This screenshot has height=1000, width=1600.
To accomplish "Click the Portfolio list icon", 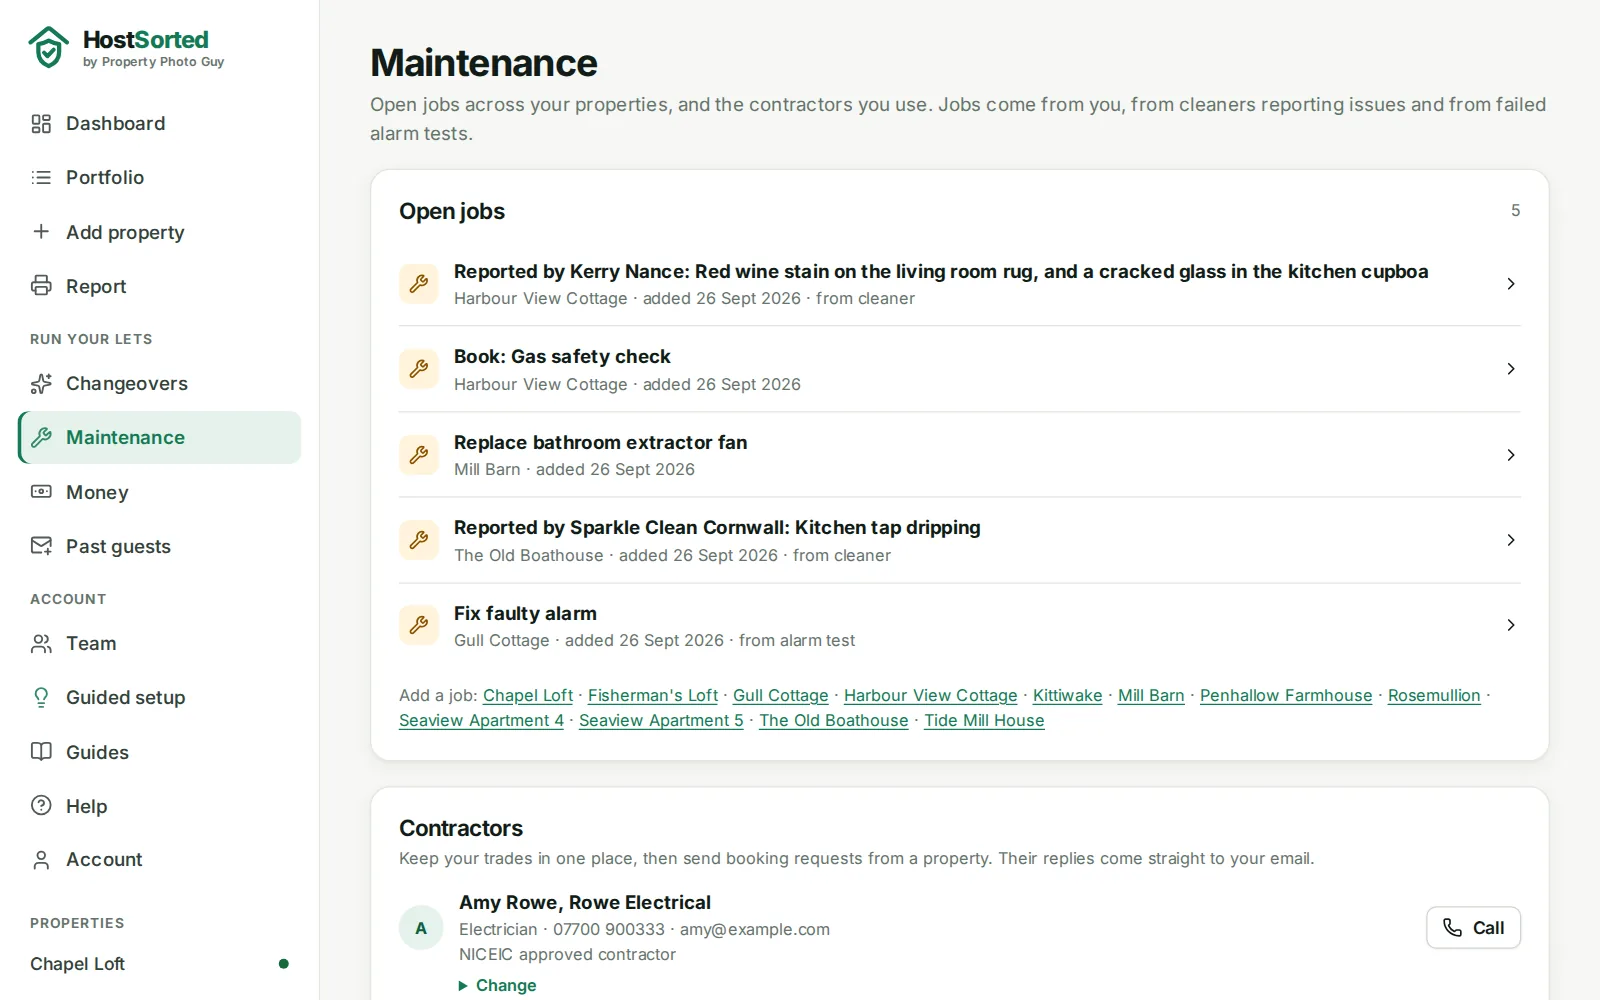I will (41, 178).
